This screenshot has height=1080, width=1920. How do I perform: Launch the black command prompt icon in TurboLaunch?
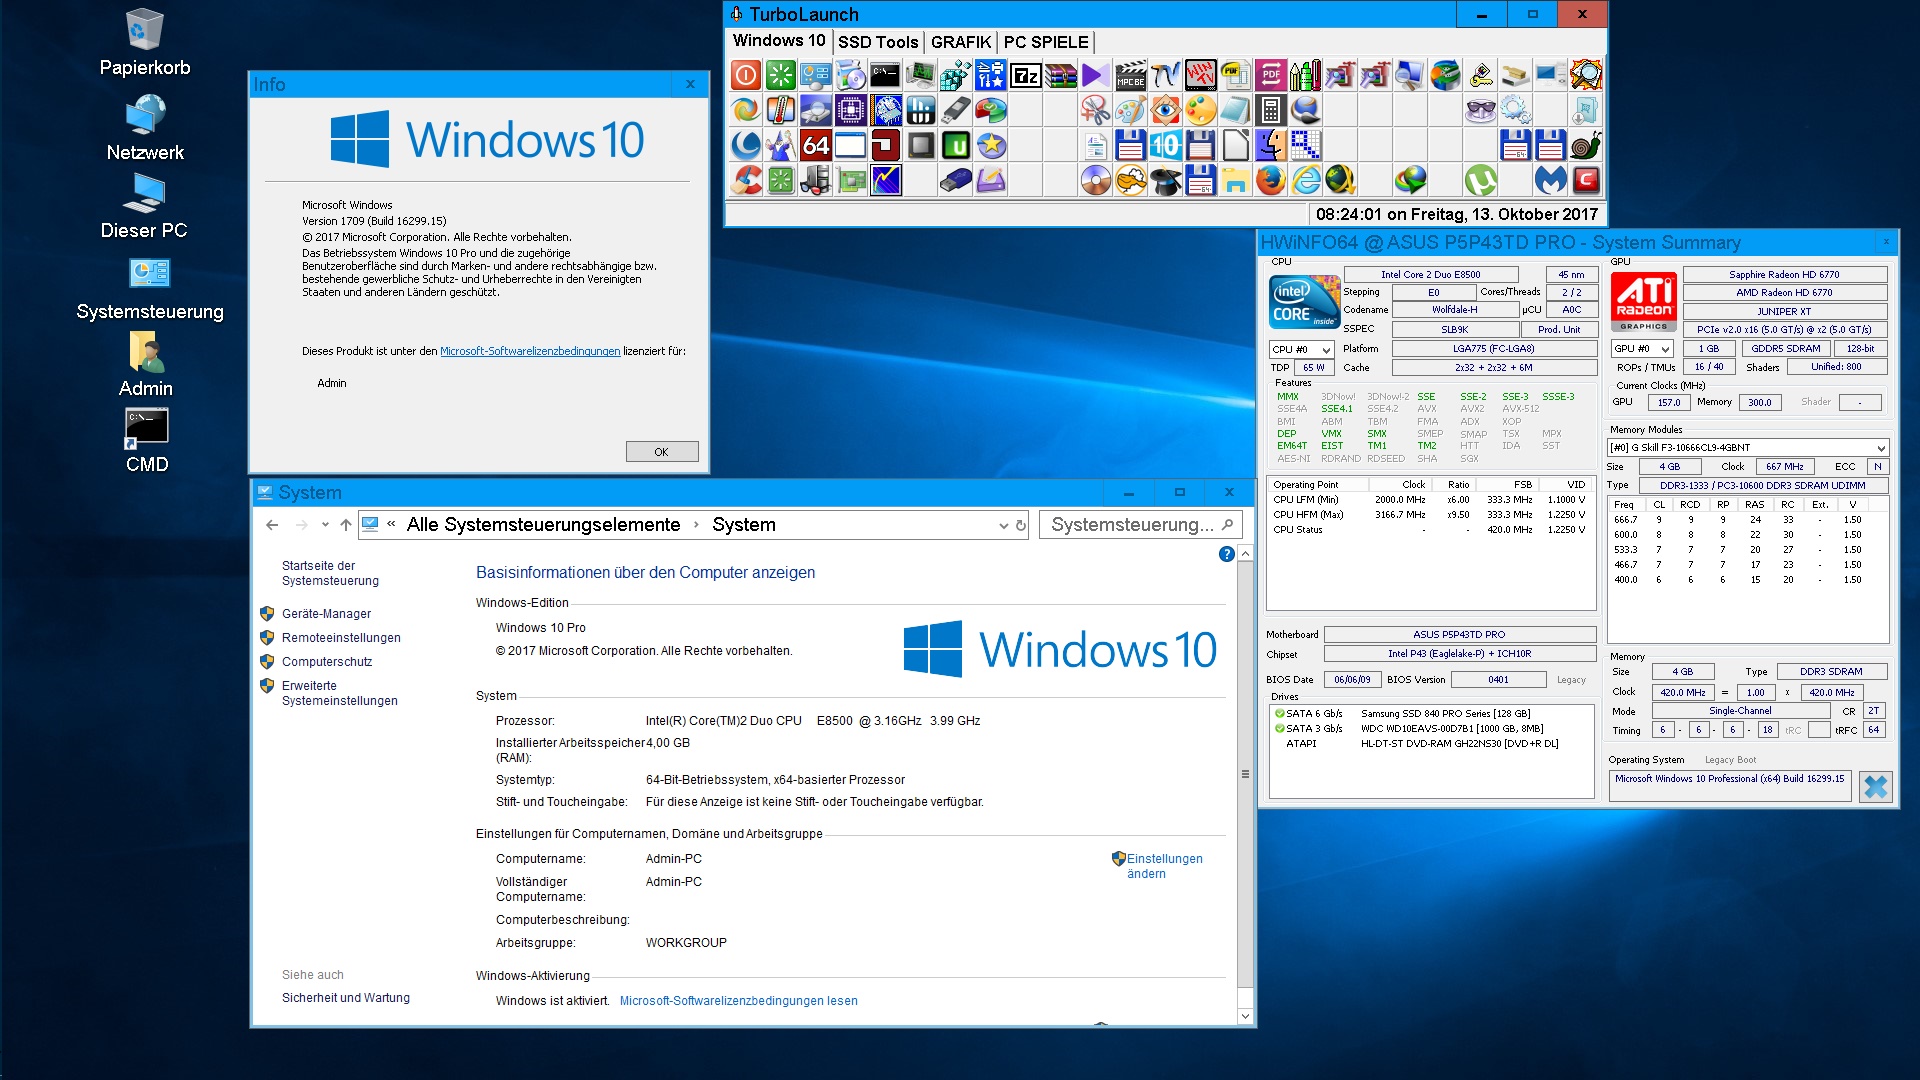886,75
